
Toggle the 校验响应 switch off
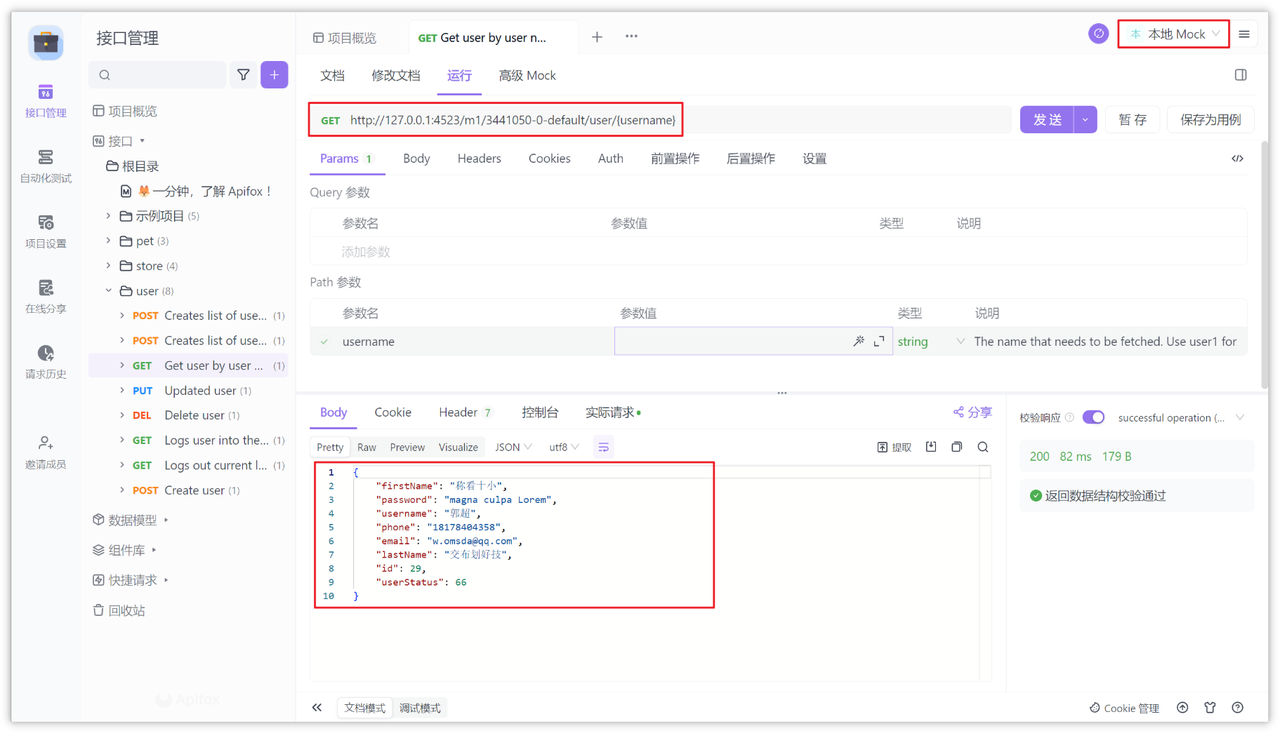pyautogui.click(x=1093, y=417)
